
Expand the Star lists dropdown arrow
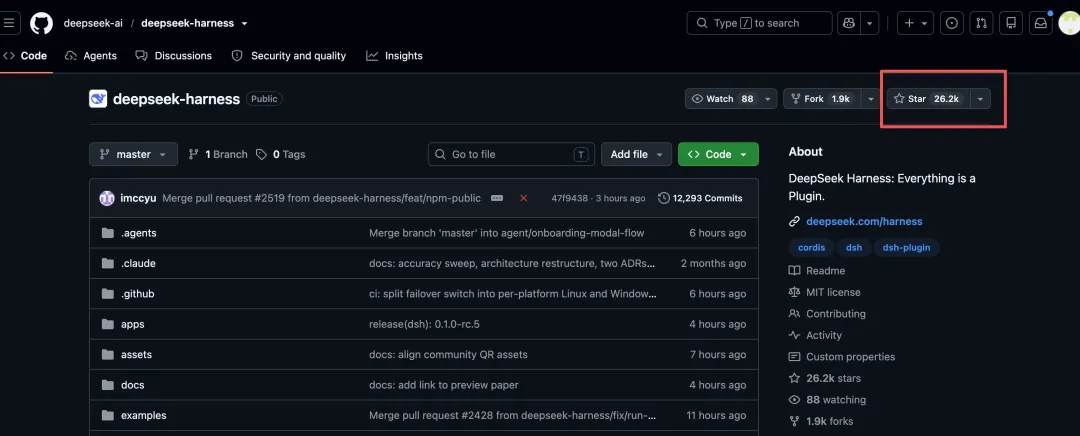pyautogui.click(x=981, y=98)
